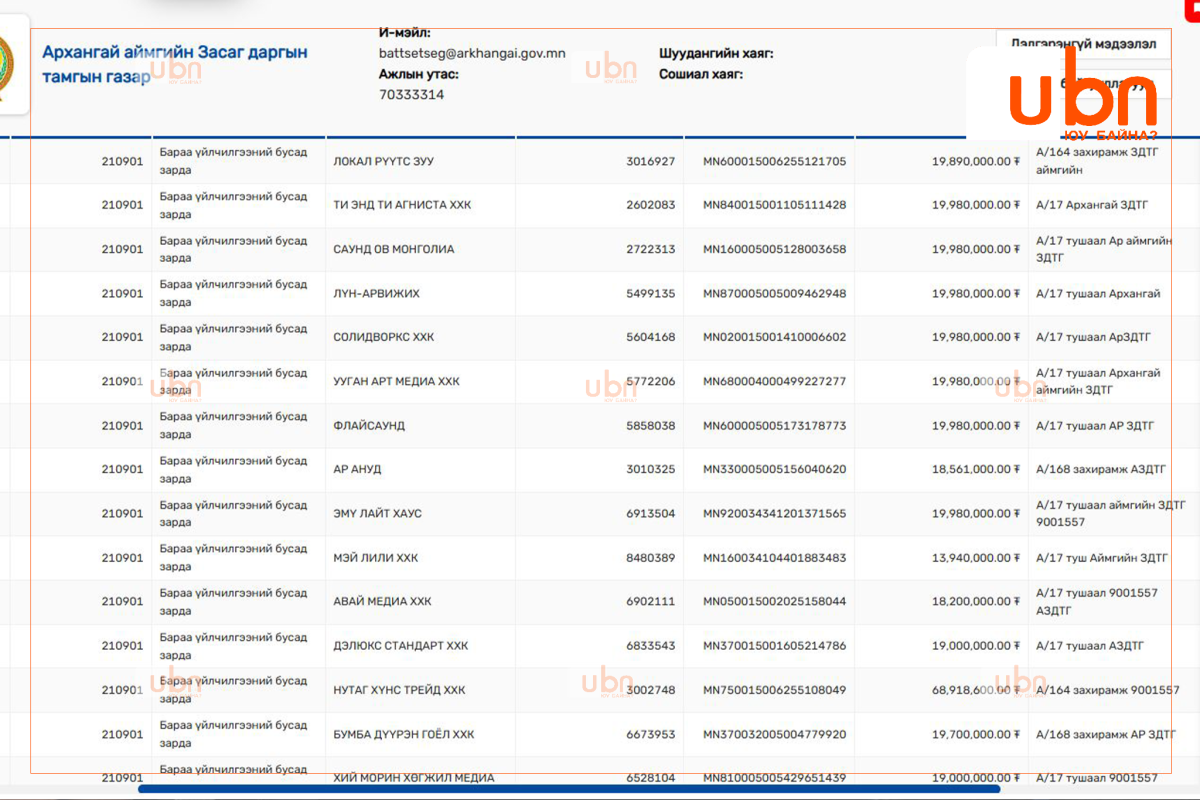Click the amount 18,200,000.00 ₮
The height and width of the screenshot is (800, 1200).
[976, 601]
